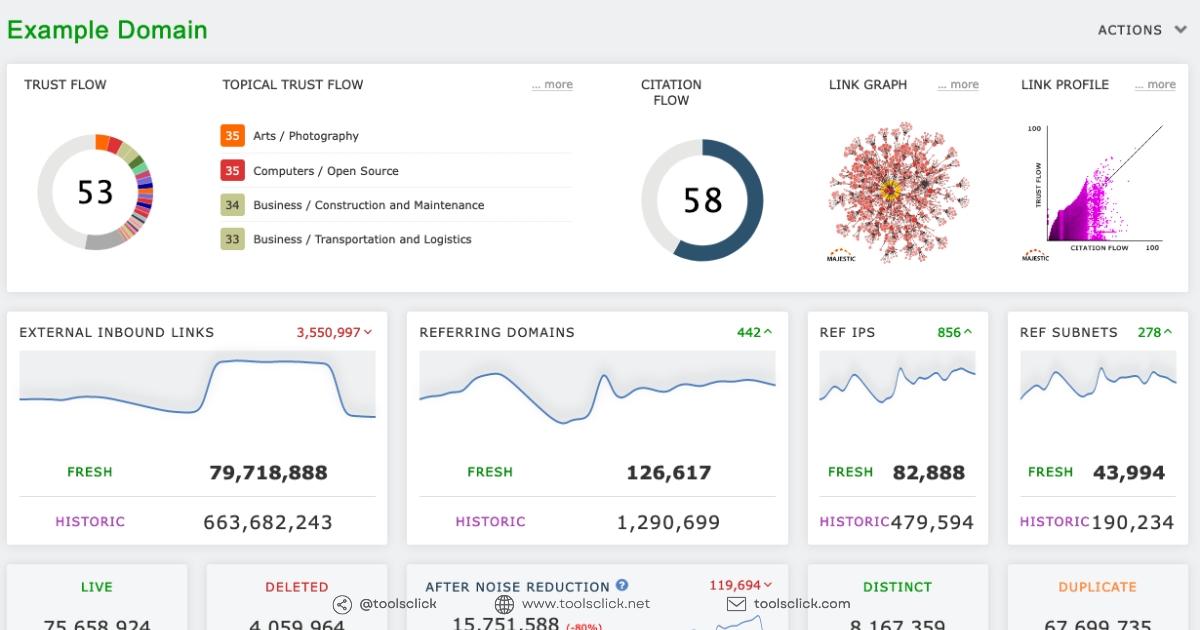
Task: Click the globe icon beside www.toolsclick.net
Action: (x=504, y=604)
